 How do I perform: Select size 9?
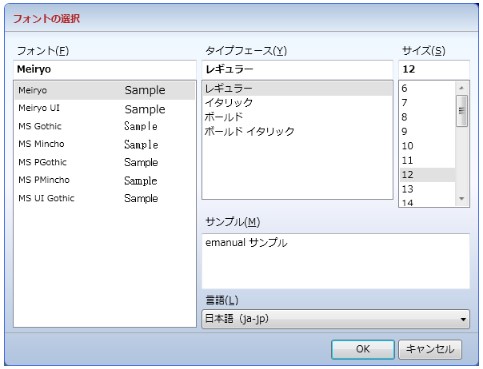tap(427, 131)
